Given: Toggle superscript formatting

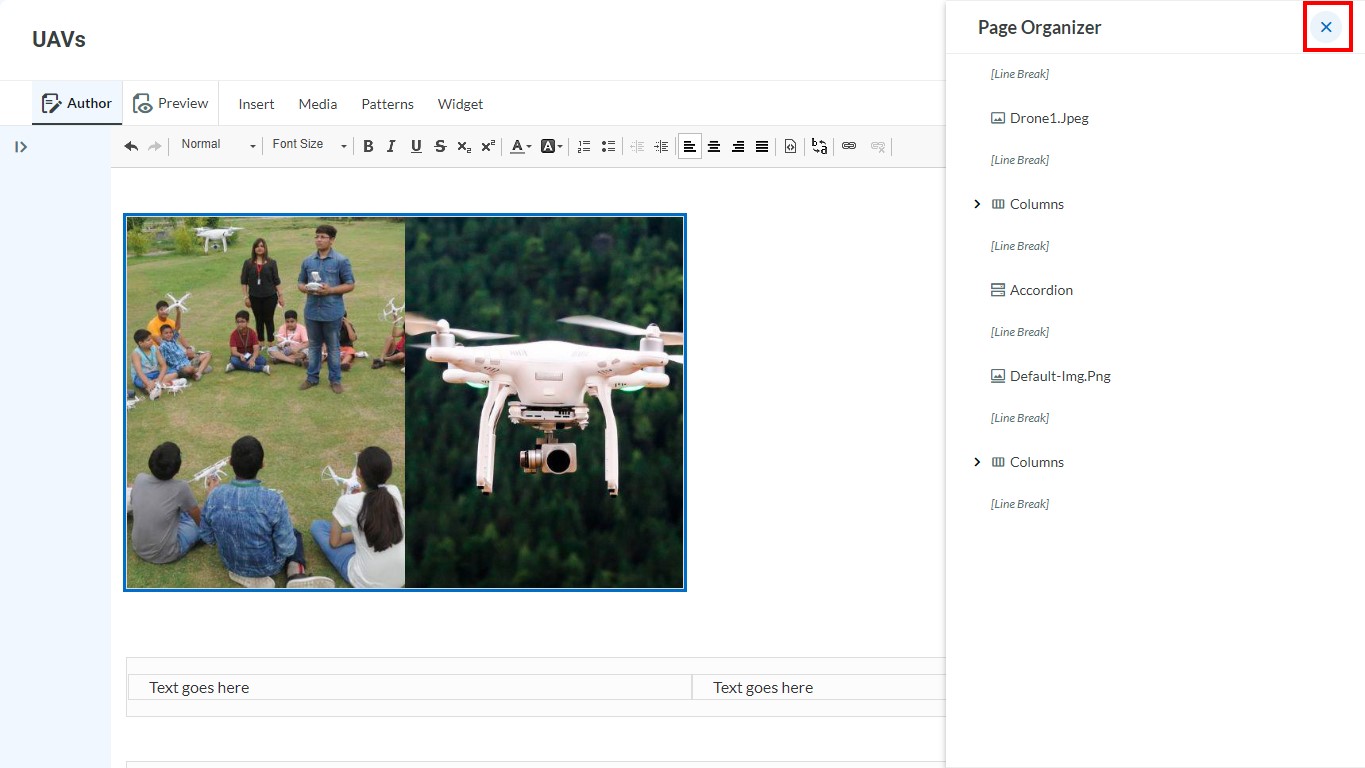Looking at the screenshot, I should [488, 146].
